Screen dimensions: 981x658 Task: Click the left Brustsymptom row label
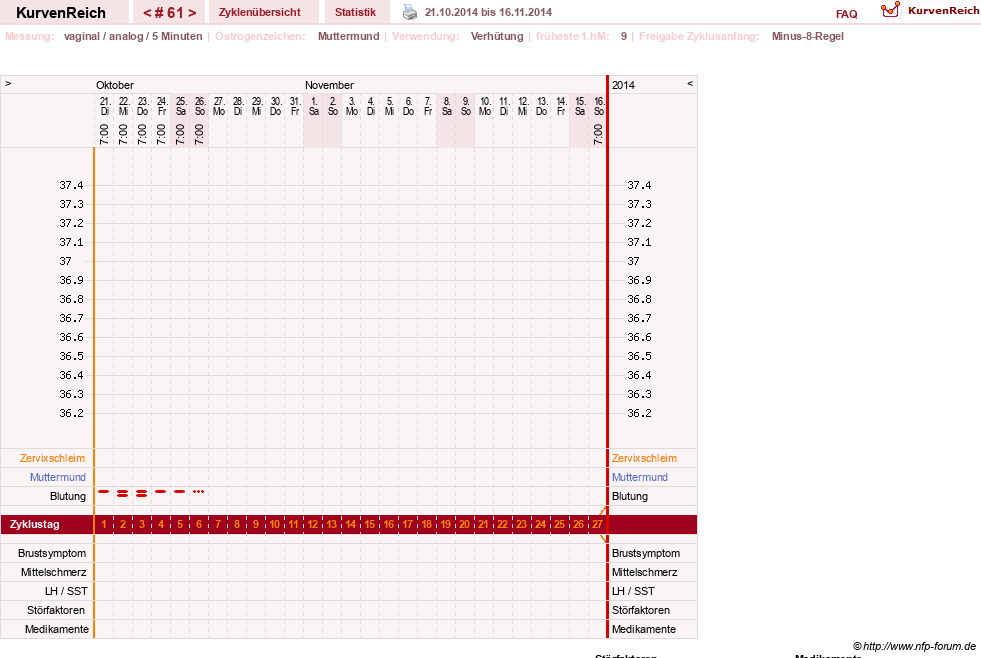[52, 554]
